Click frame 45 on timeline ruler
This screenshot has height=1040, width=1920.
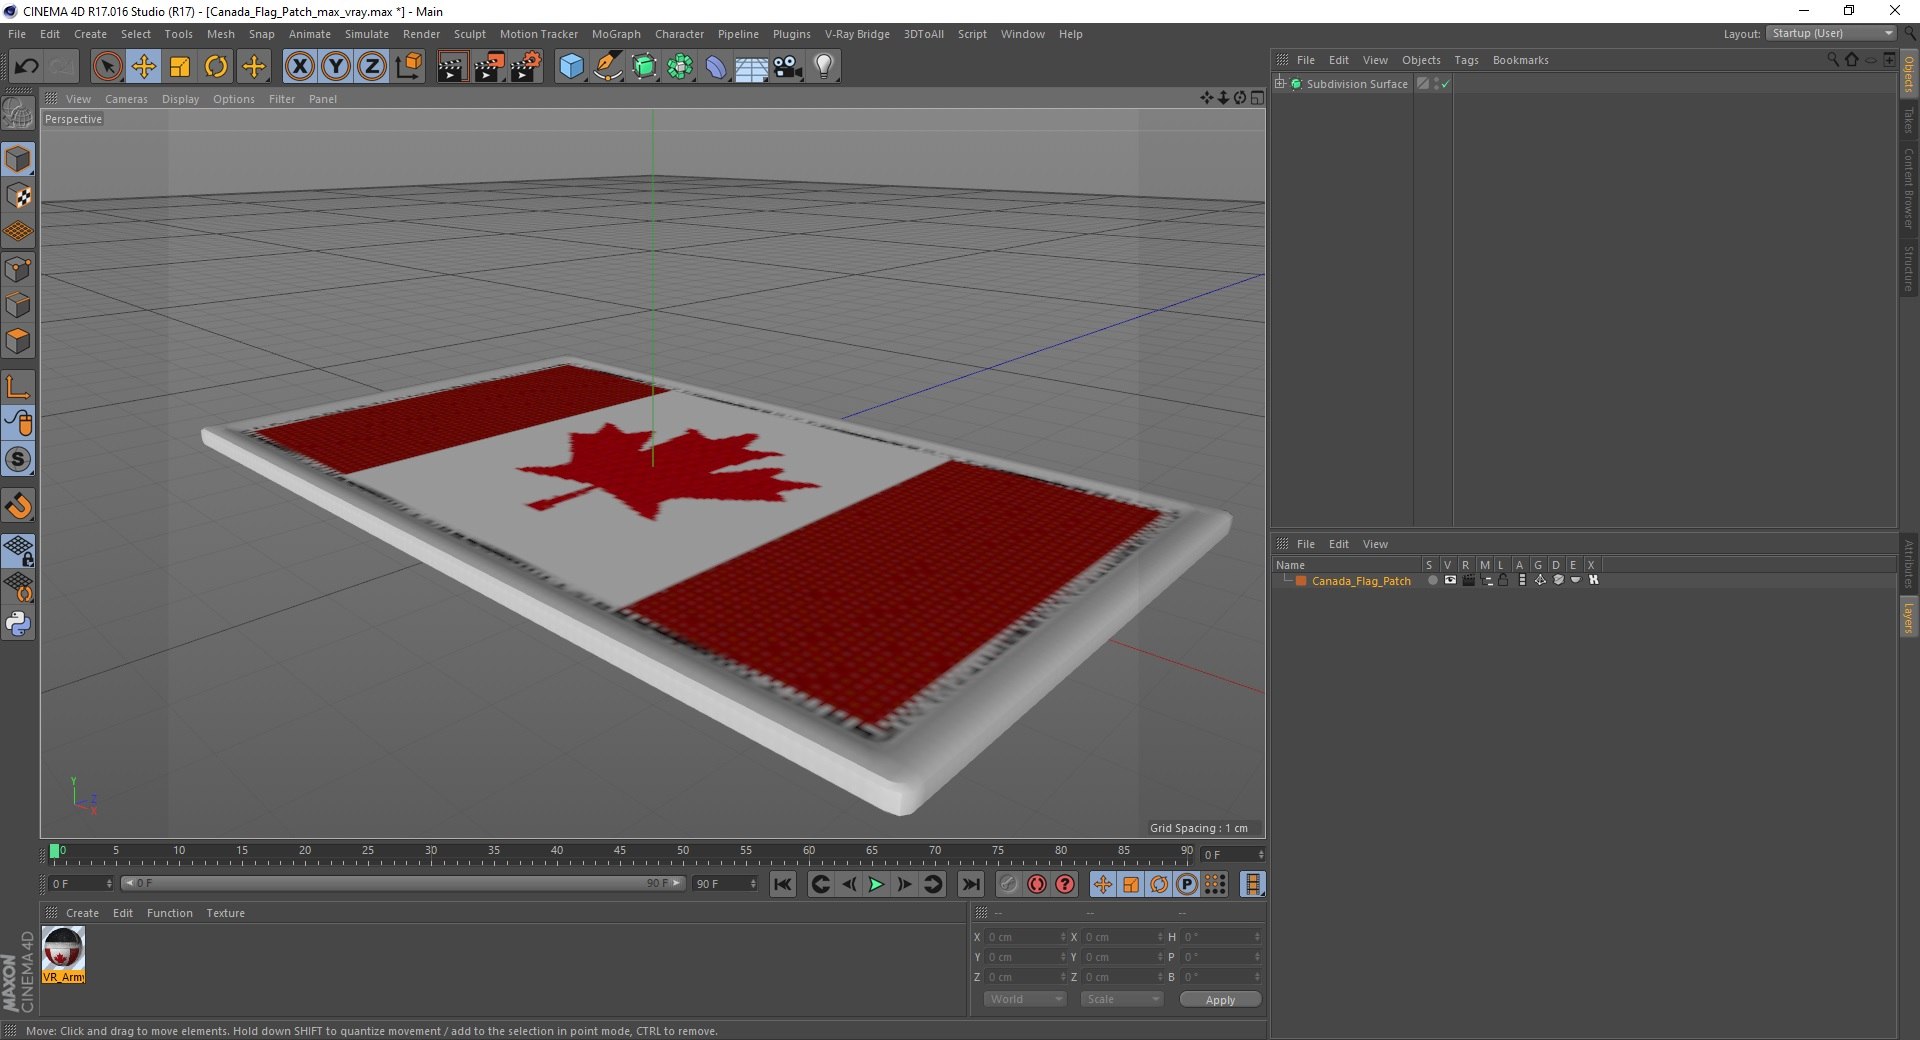click(620, 852)
